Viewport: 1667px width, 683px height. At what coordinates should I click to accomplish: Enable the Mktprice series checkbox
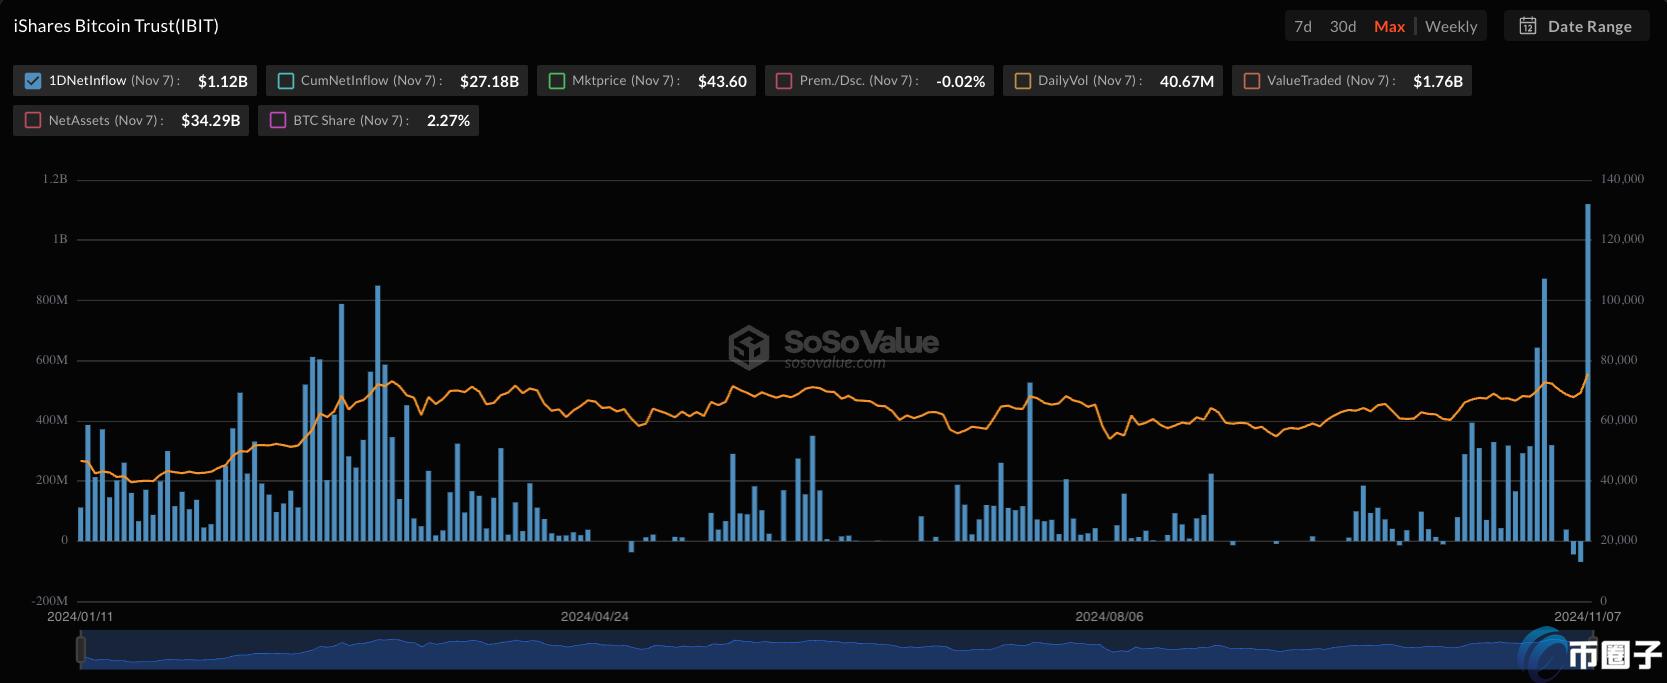point(557,81)
